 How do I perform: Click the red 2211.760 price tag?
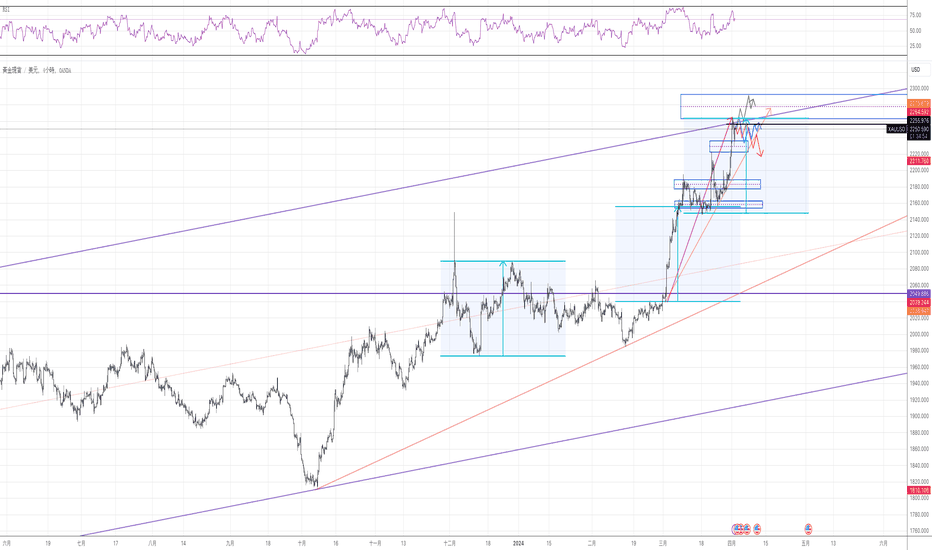click(919, 160)
